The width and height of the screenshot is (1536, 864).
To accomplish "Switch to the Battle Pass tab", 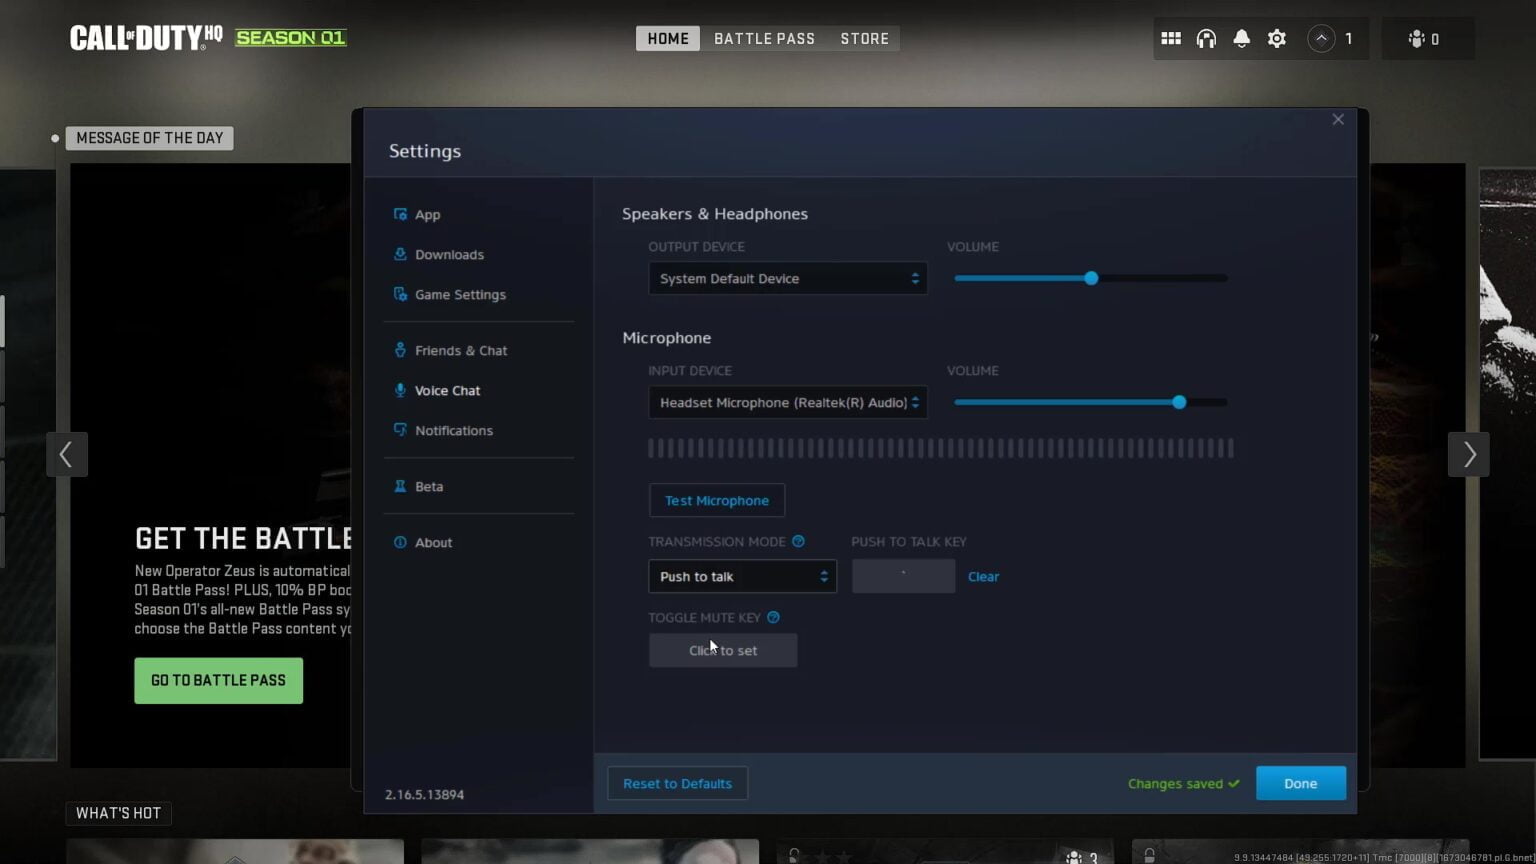I will point(764,38).
